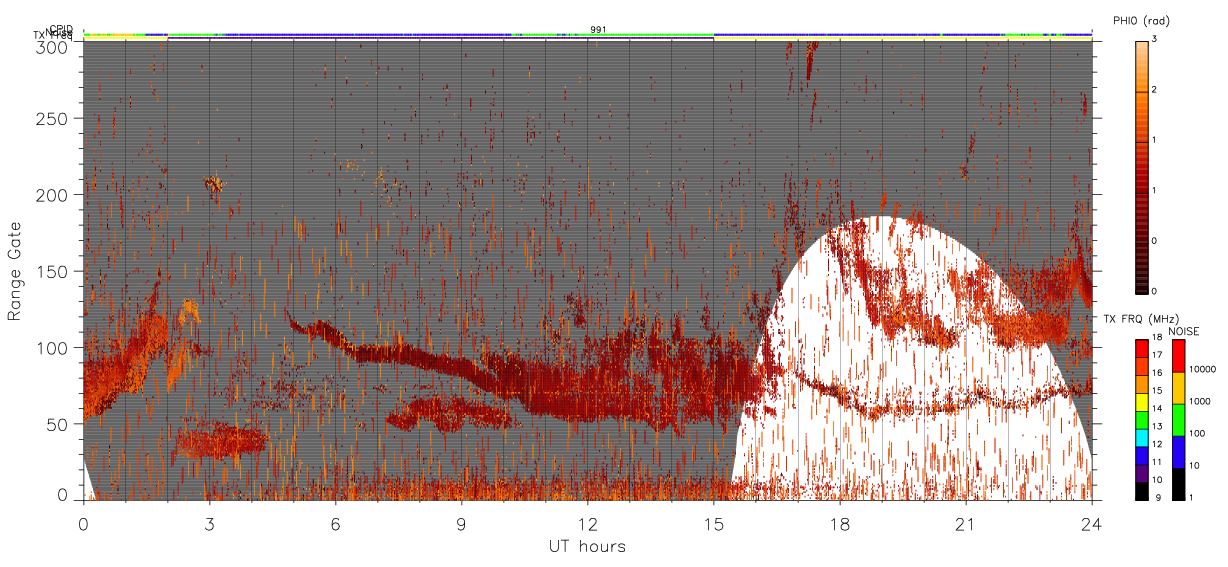
Task: Click the yellow segment of NOISE colorbar
Action: coord(1179,388)
